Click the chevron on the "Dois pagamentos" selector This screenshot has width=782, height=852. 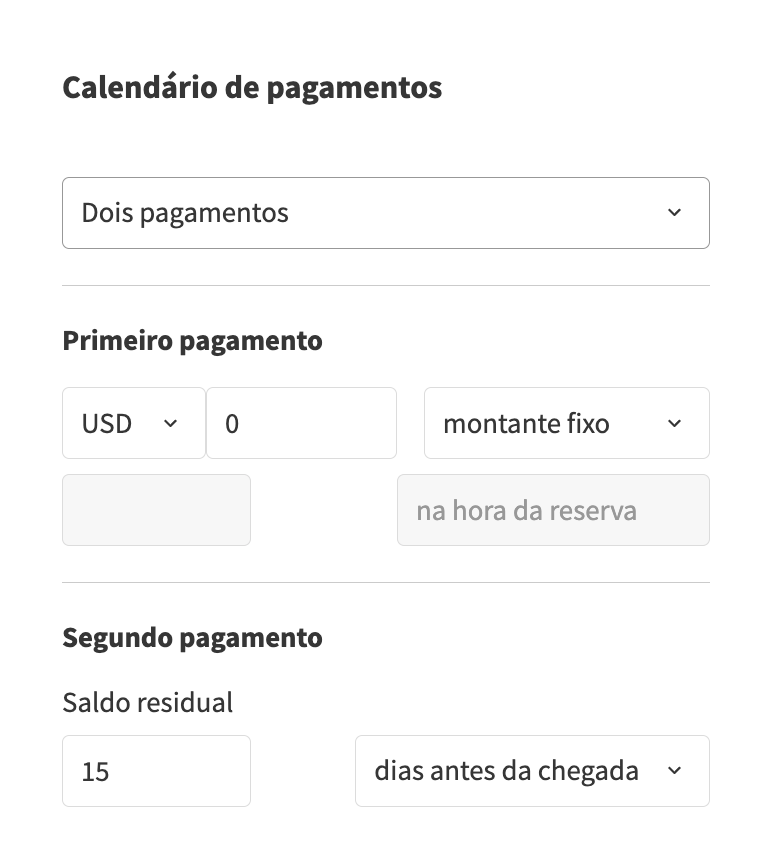(676, 212)
